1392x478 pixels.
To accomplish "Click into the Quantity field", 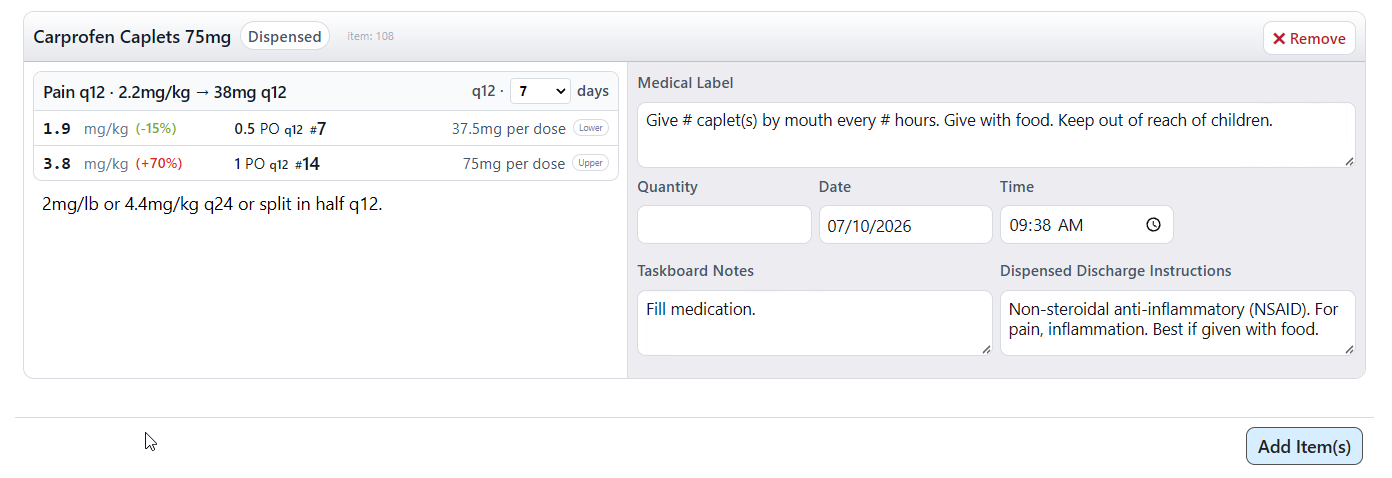I will coord(724,225).
